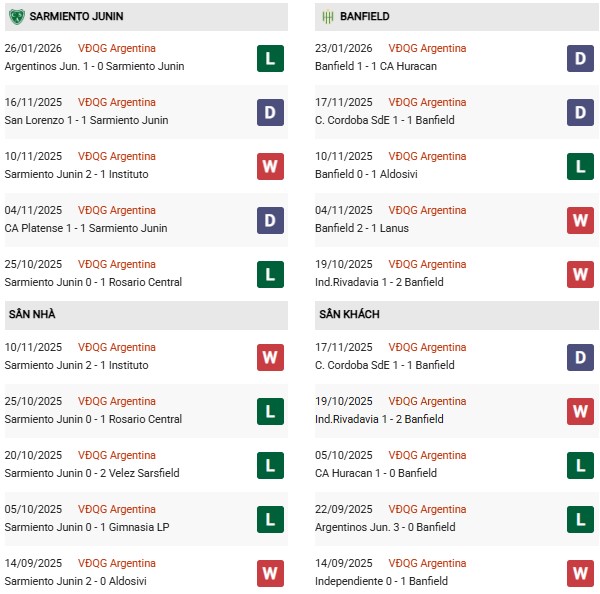This screenshot has height=594, width=600.
Task: Click the L badge for Argentinos Jun. 3 - 0 Banfield
Action: pyautogui.click(x=581, y=519)
